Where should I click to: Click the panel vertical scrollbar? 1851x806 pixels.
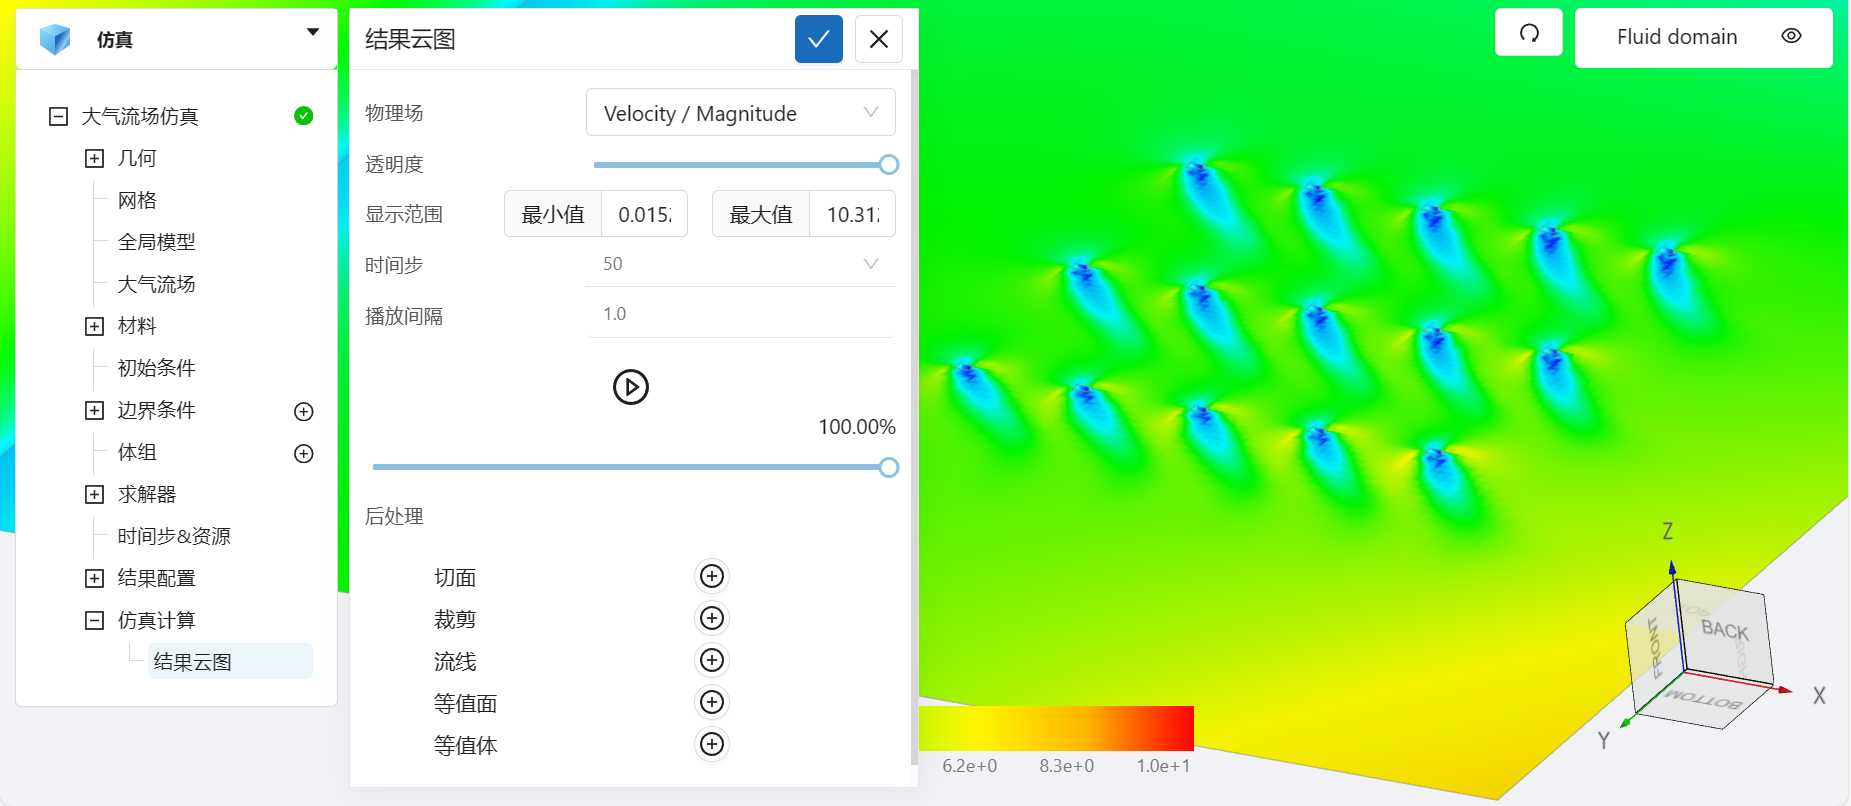tap(914, 416)
